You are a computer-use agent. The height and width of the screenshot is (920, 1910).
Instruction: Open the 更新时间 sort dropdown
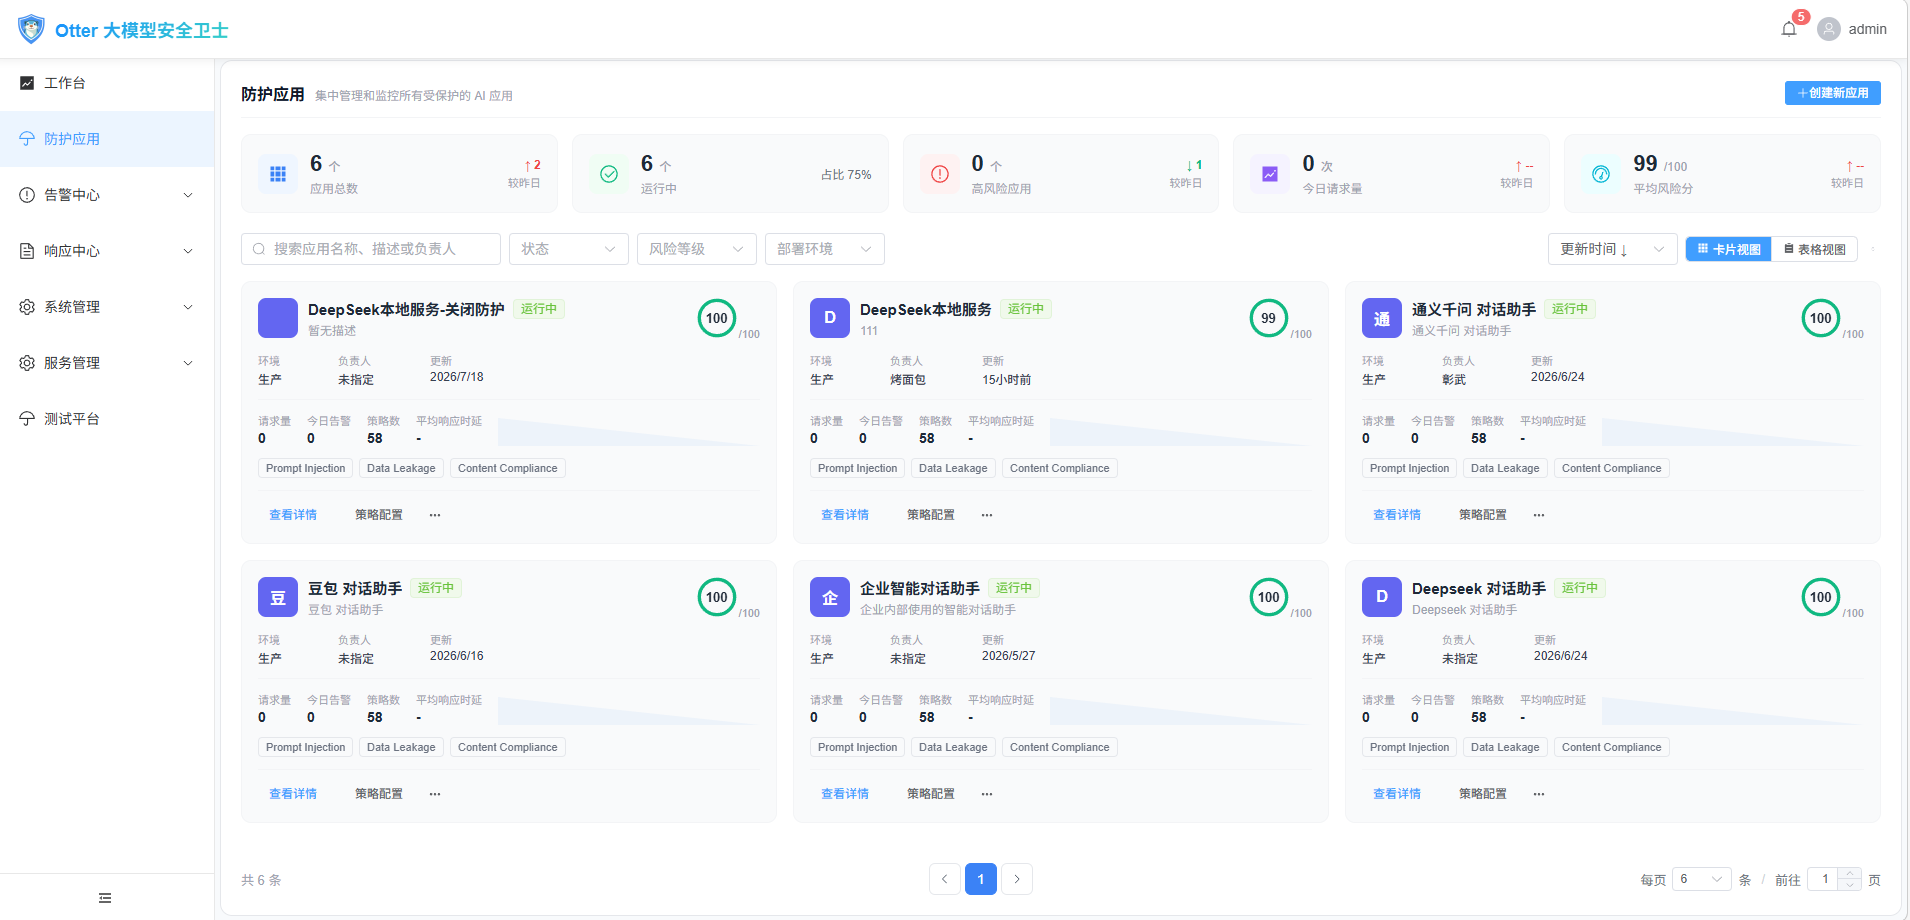(1613, 249)
